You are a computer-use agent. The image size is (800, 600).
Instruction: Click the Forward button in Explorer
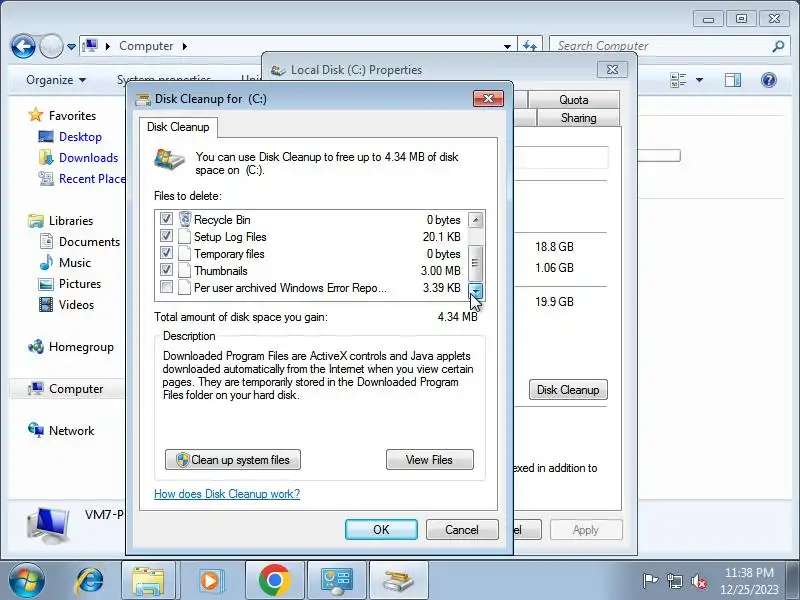pos(51,46)
